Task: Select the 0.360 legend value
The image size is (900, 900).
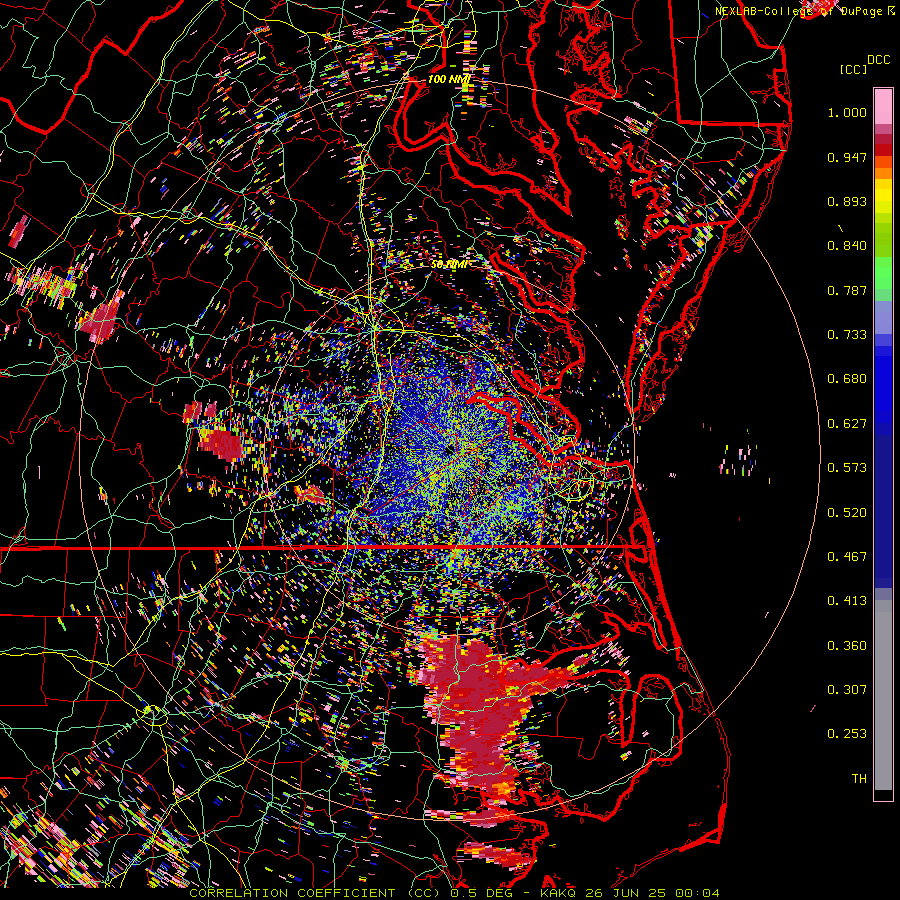Action: (847, 646)
